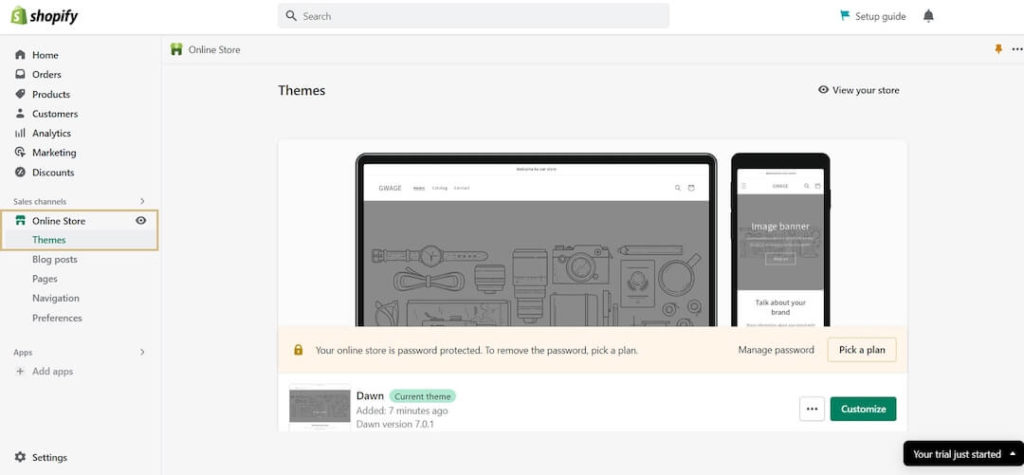Screen dimensions: 1024x475
Task: Click the Themes page heading
Action: pos(302,90)
